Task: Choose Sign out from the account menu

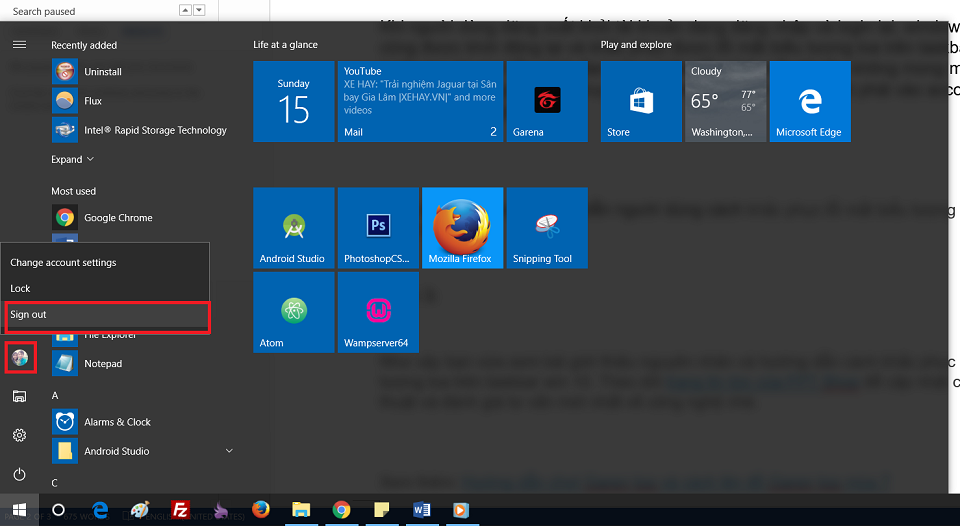Action: (105, 314)
